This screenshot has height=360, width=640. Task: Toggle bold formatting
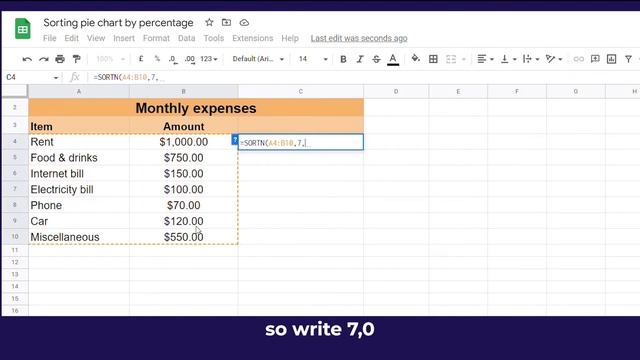click(343, 59)
